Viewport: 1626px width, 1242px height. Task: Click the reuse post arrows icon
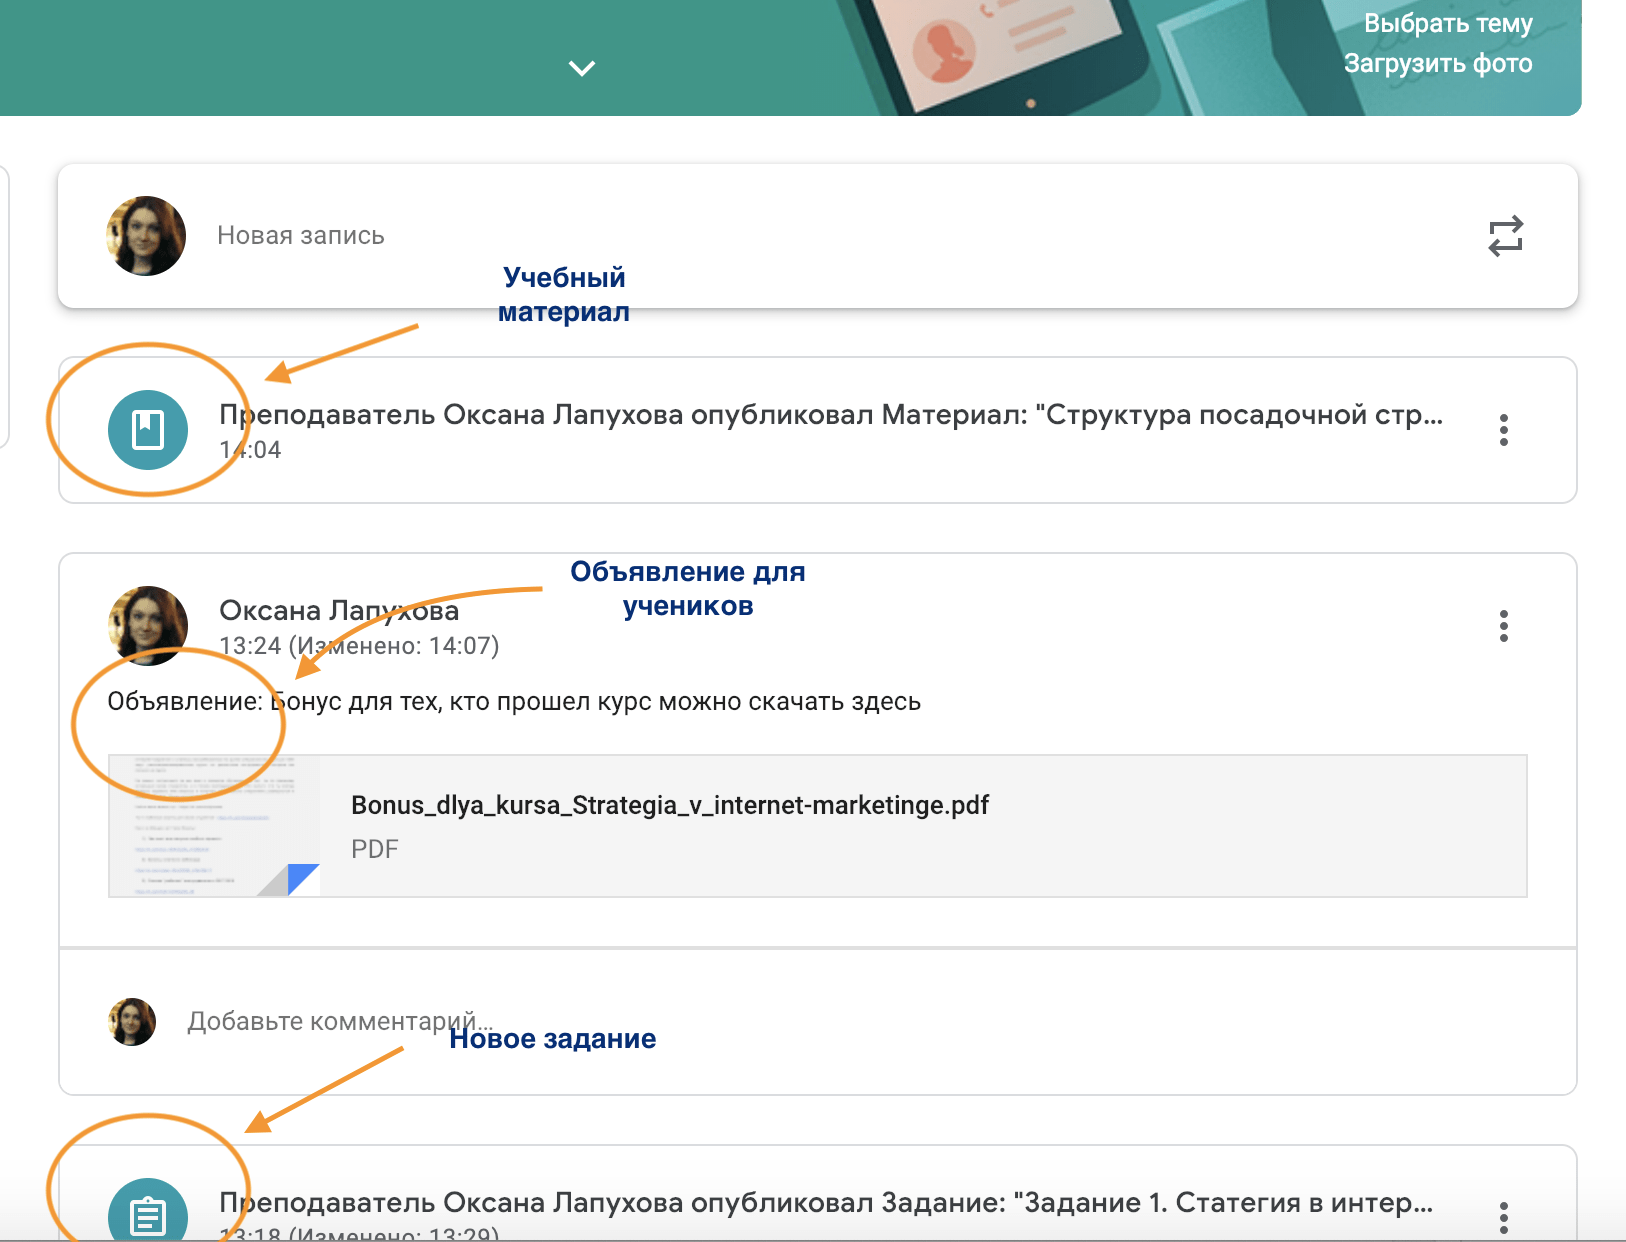pyautogui.click(x=1505, y=236)
